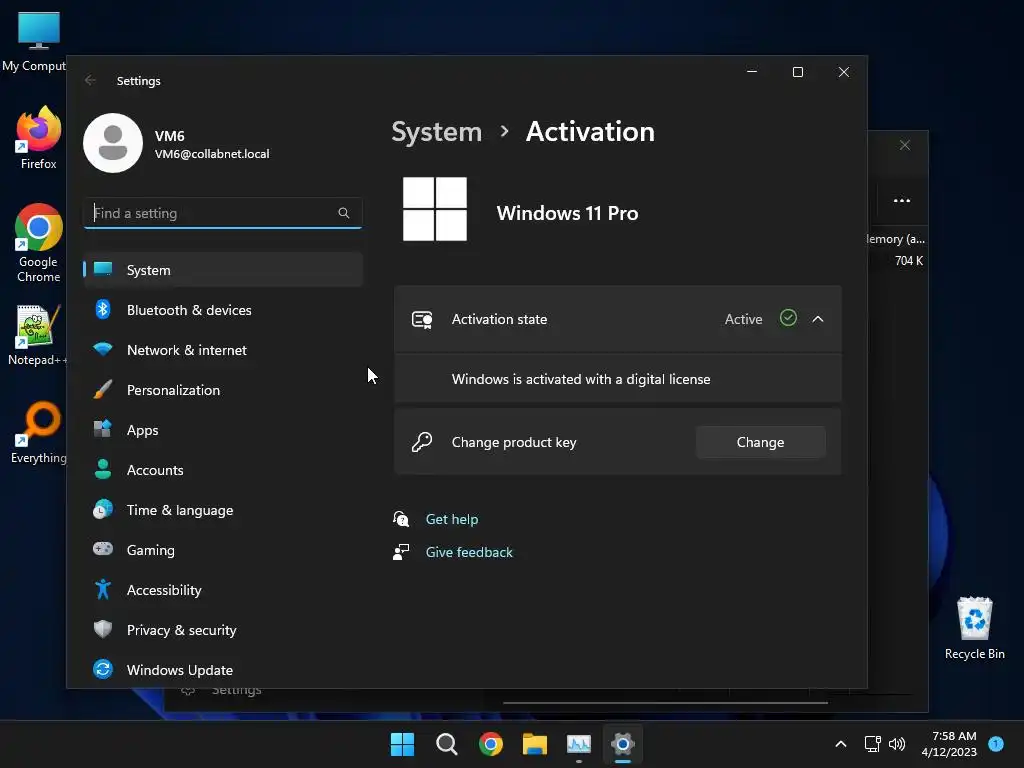Open the clock and date flyout
The image size is (1024, 768).
(949, 744)
